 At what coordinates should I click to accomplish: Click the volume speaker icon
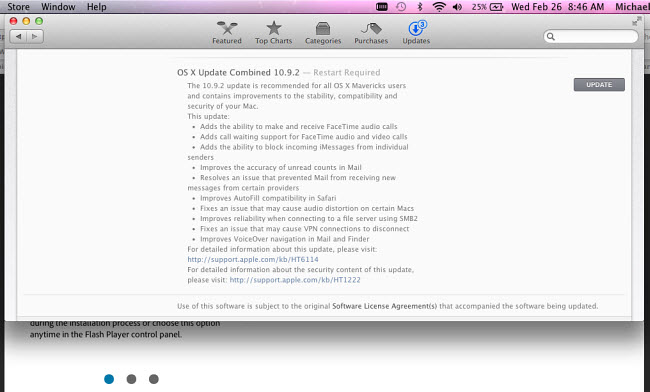(x=458, y=7)
